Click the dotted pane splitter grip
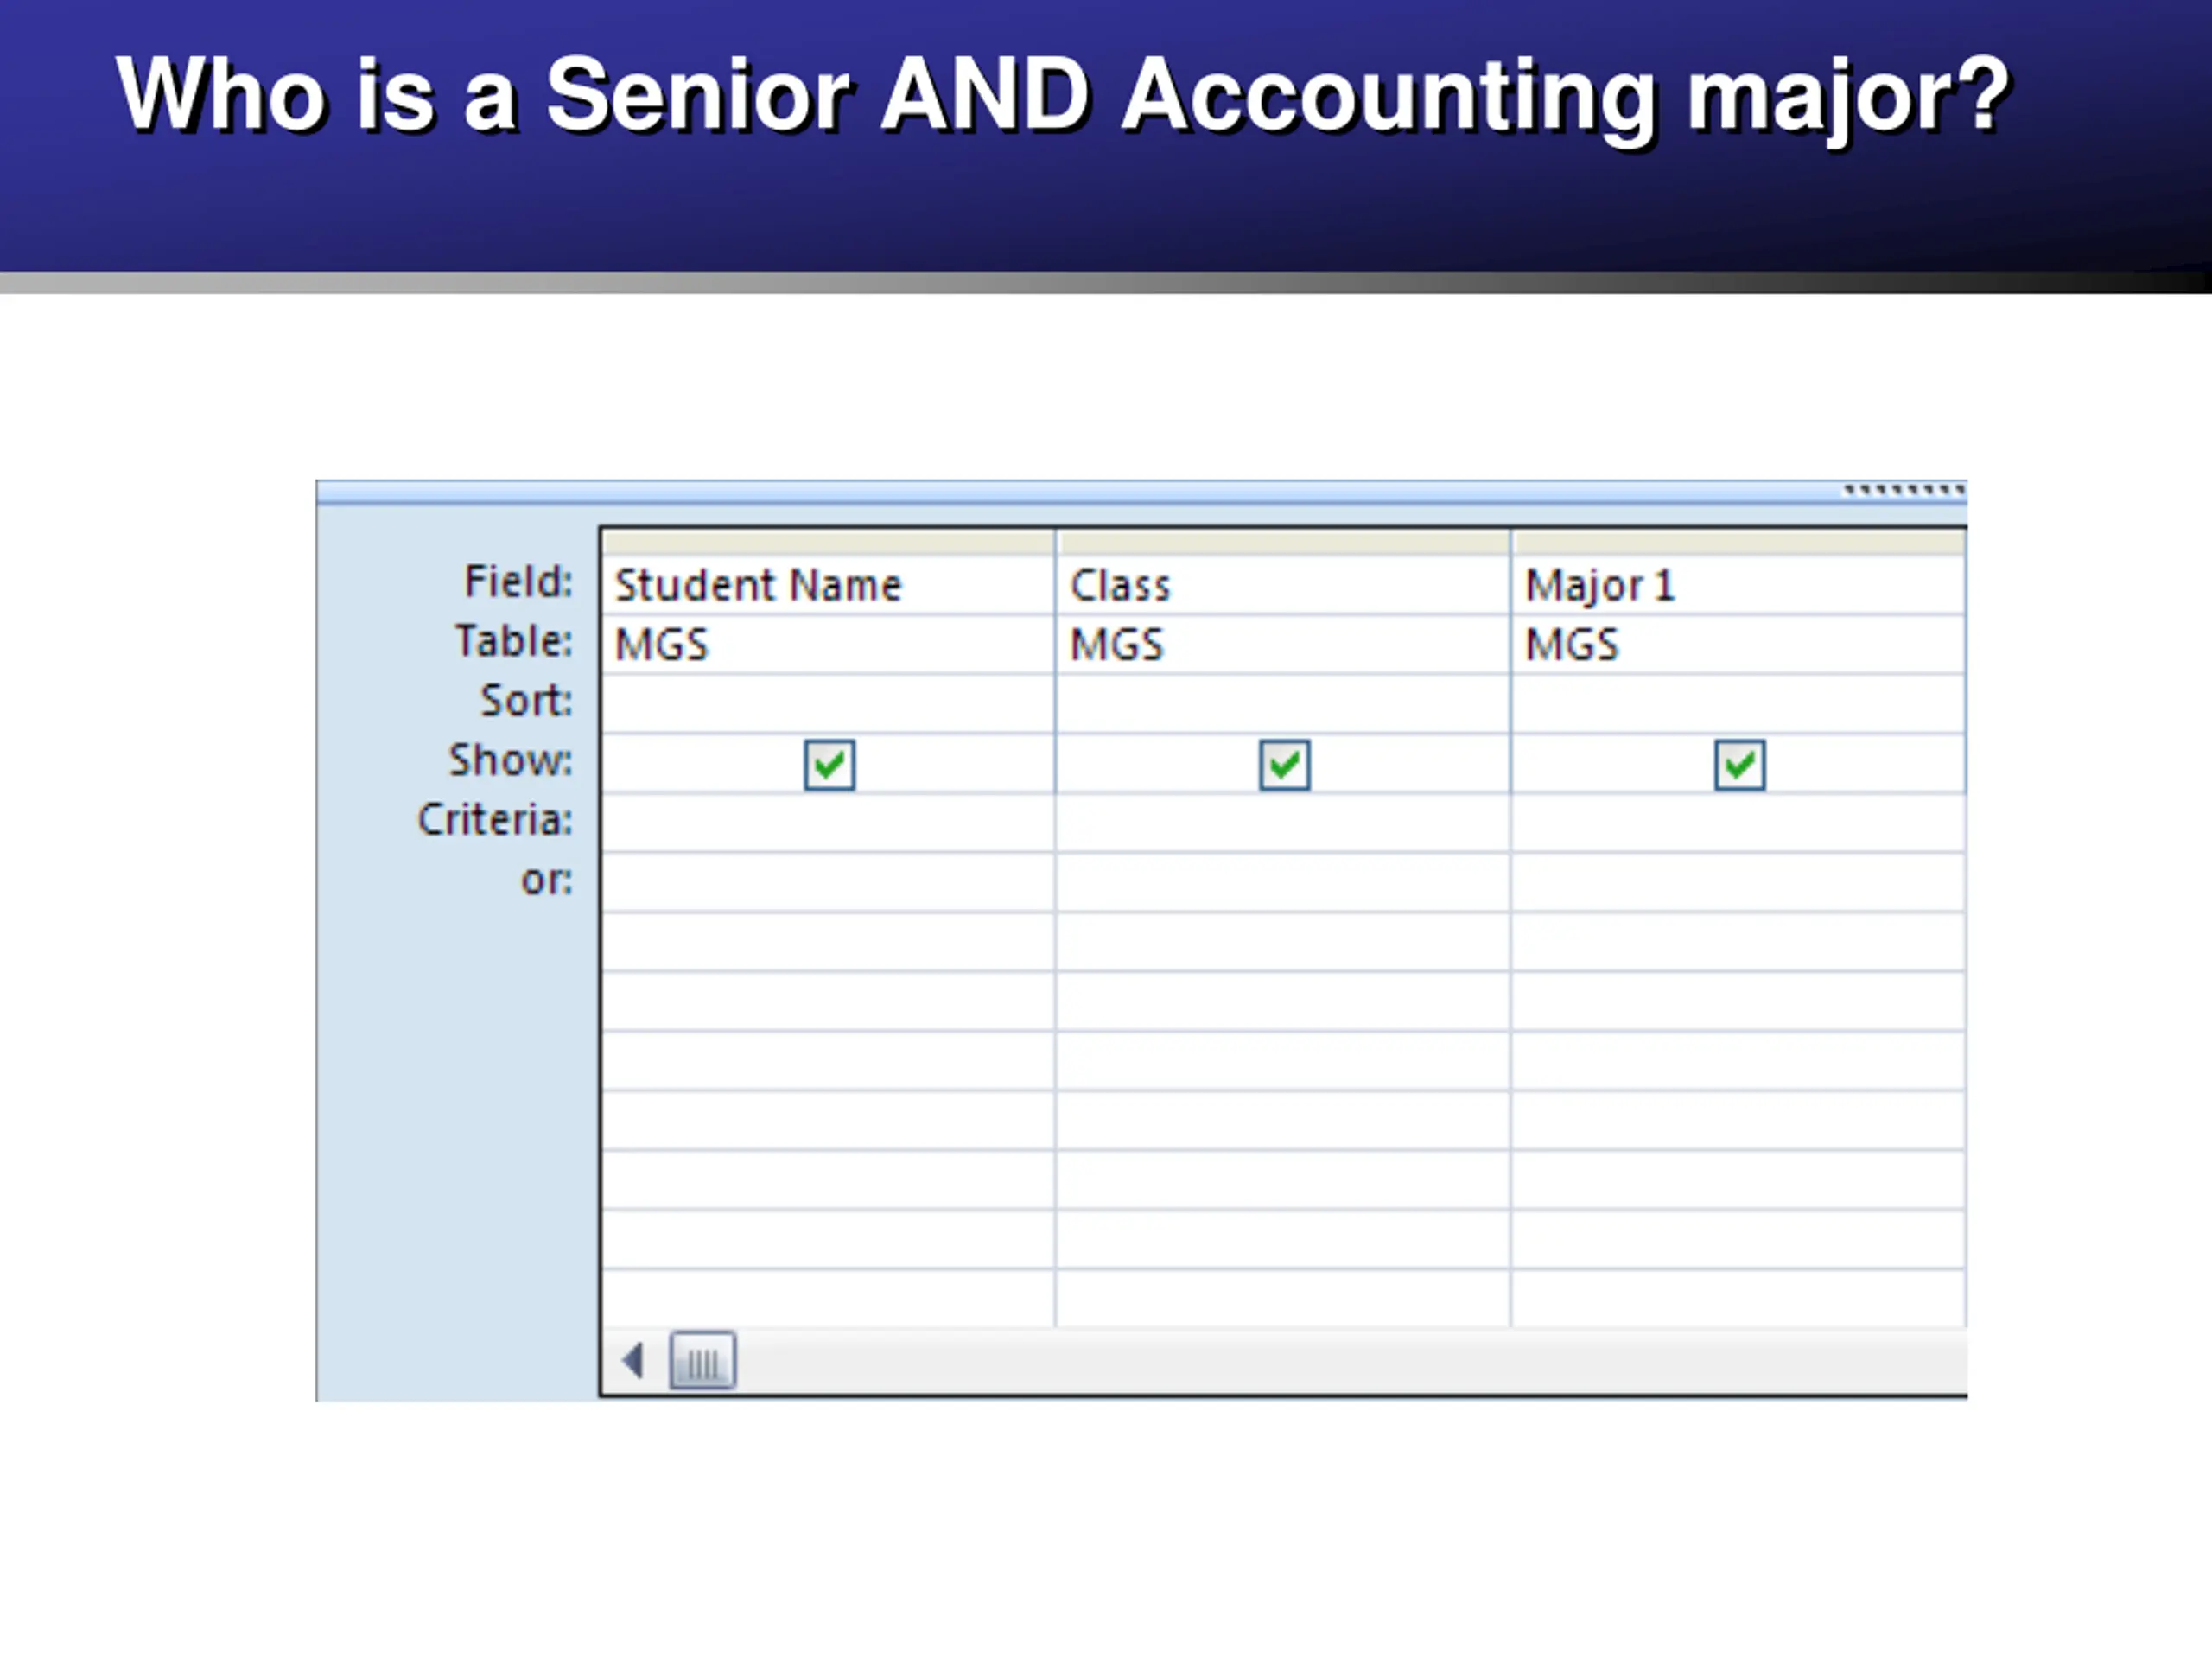The width and height of the screenshot is (2212, 1659). pos(1904,490)
